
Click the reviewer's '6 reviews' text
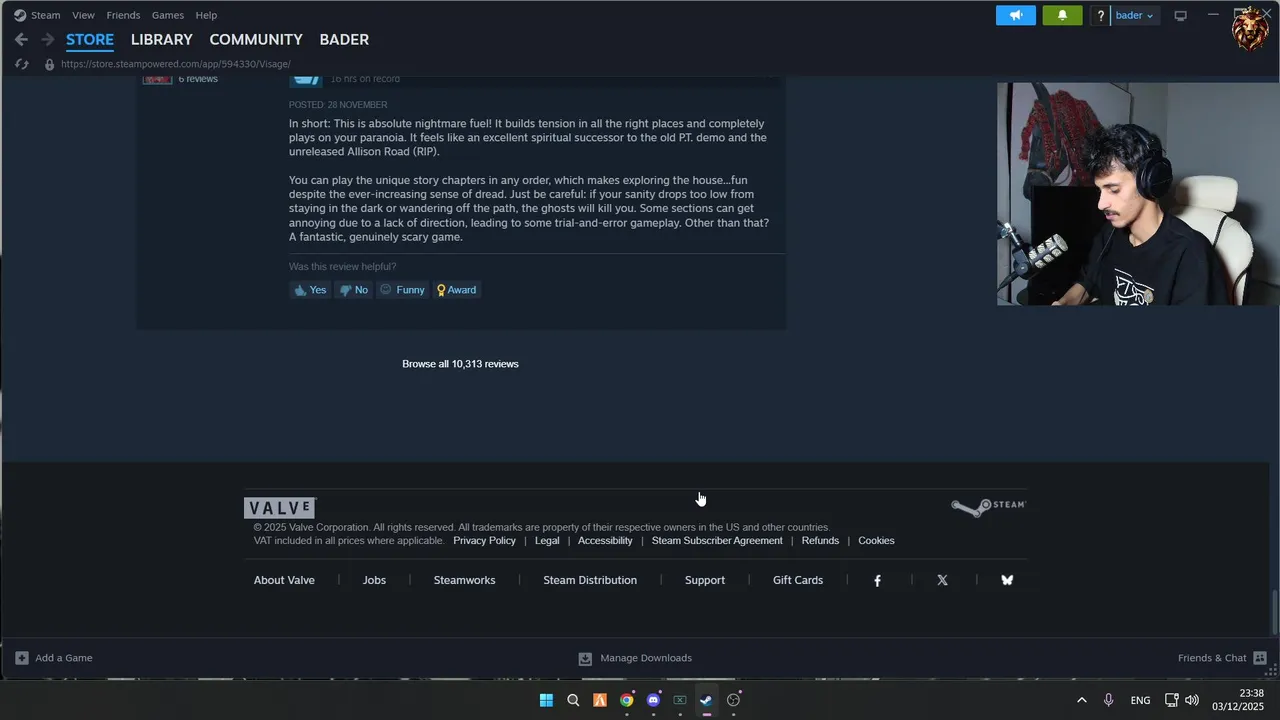click(x=198, y=79)
